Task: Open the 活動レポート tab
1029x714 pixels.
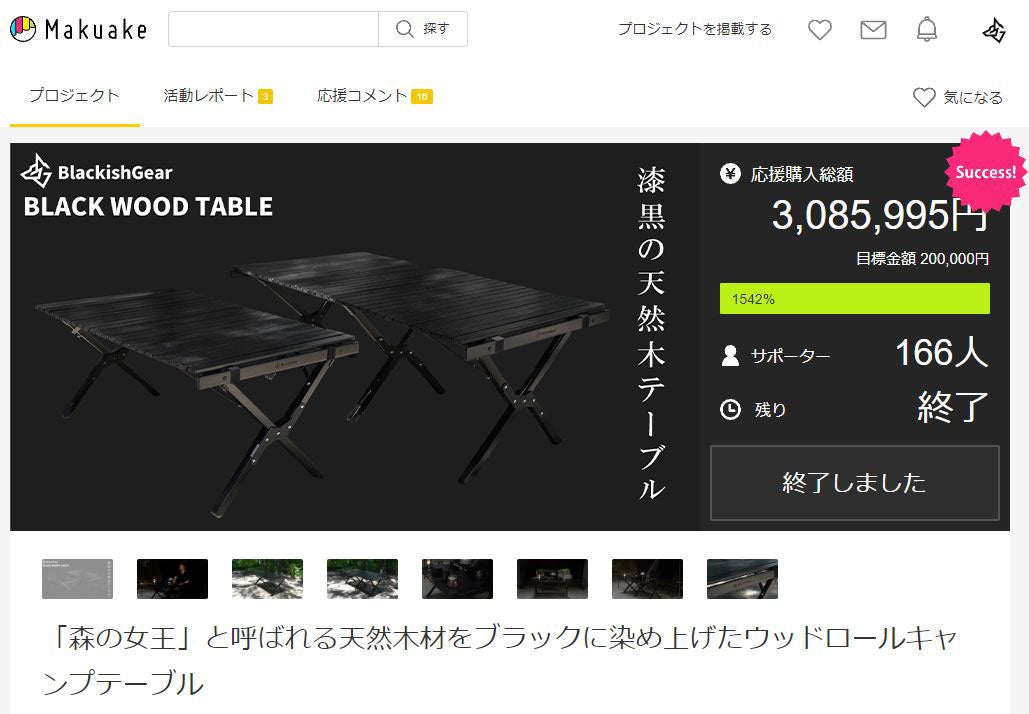Action: coord(217,96)
